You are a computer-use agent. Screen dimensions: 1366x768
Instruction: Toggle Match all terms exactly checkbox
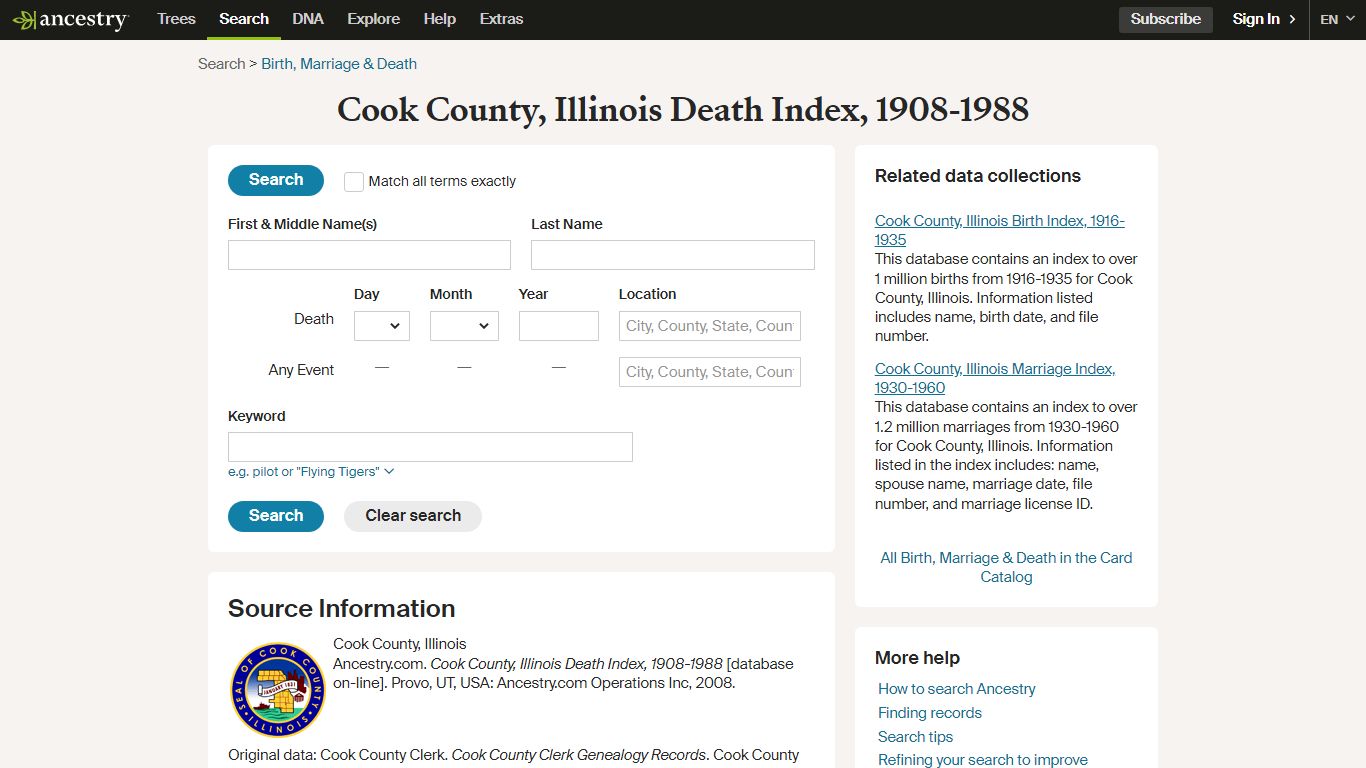(354, 182)
